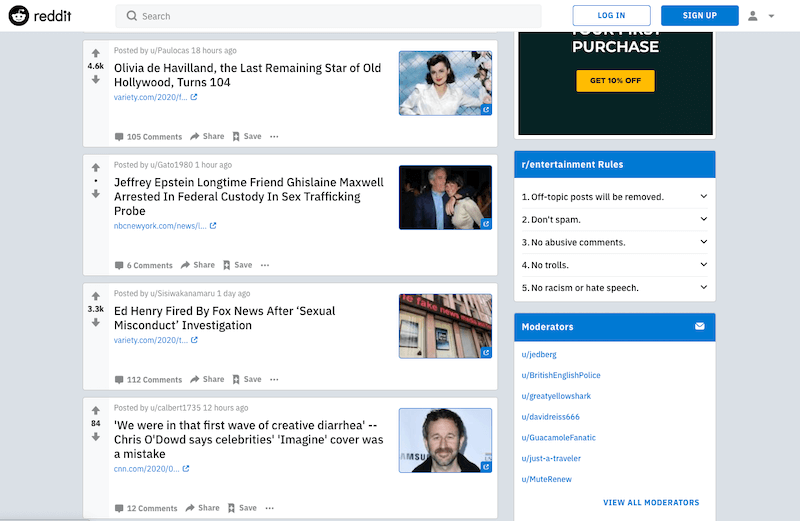Open more options for Olivia de Havilland post
Viewport: 800px width, 521px height.
pos(274,136)
